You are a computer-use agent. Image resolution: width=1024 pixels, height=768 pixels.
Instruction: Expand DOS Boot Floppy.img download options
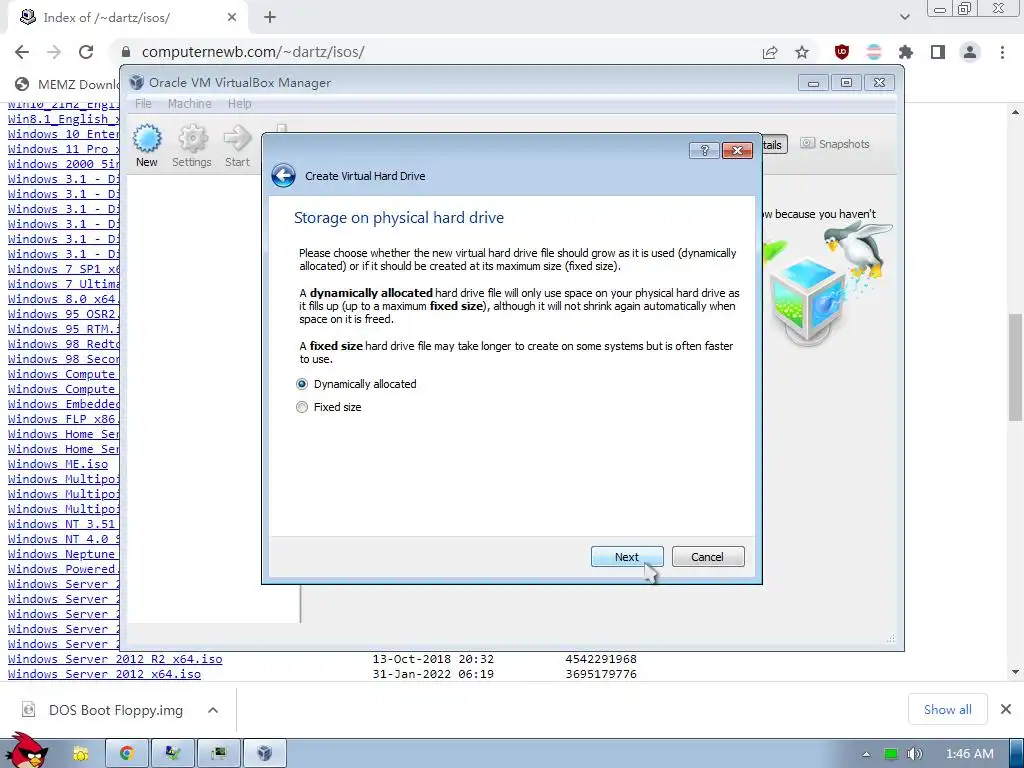(x=213, y=710)
